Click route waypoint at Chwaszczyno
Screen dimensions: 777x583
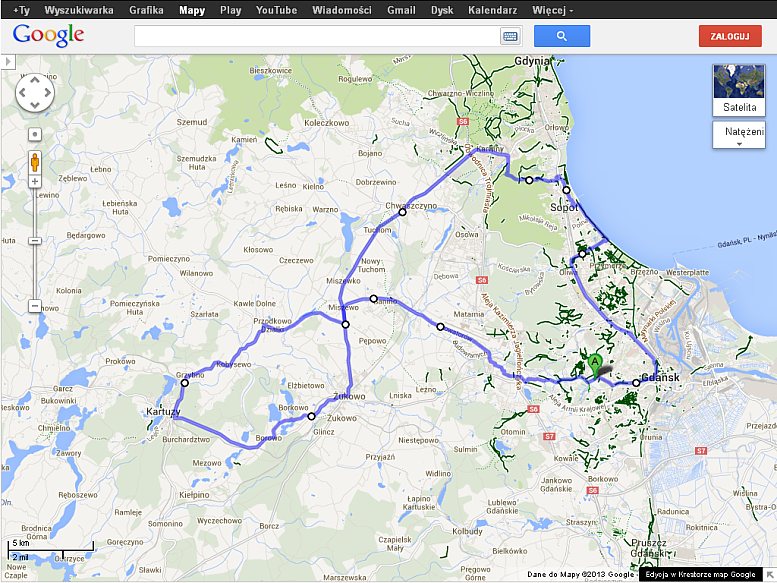(402, 212)
